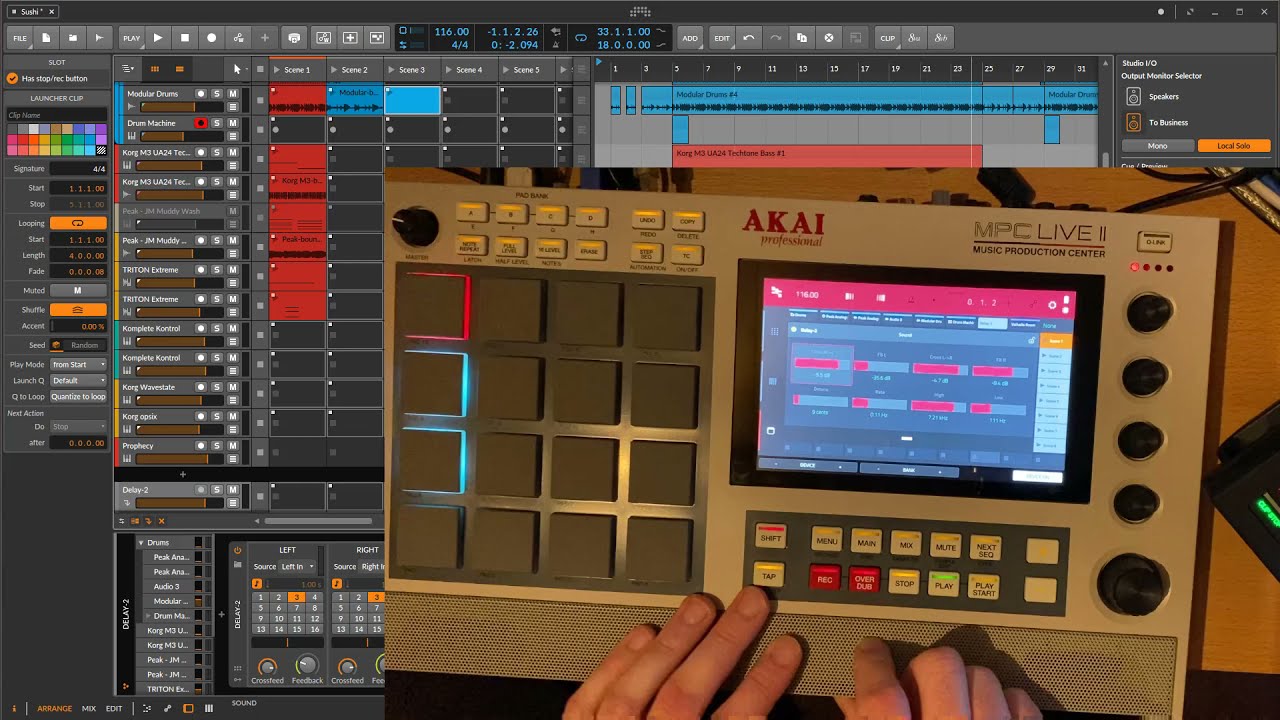
Task: Mute the Prophecy track
Action: pos(233,446)
